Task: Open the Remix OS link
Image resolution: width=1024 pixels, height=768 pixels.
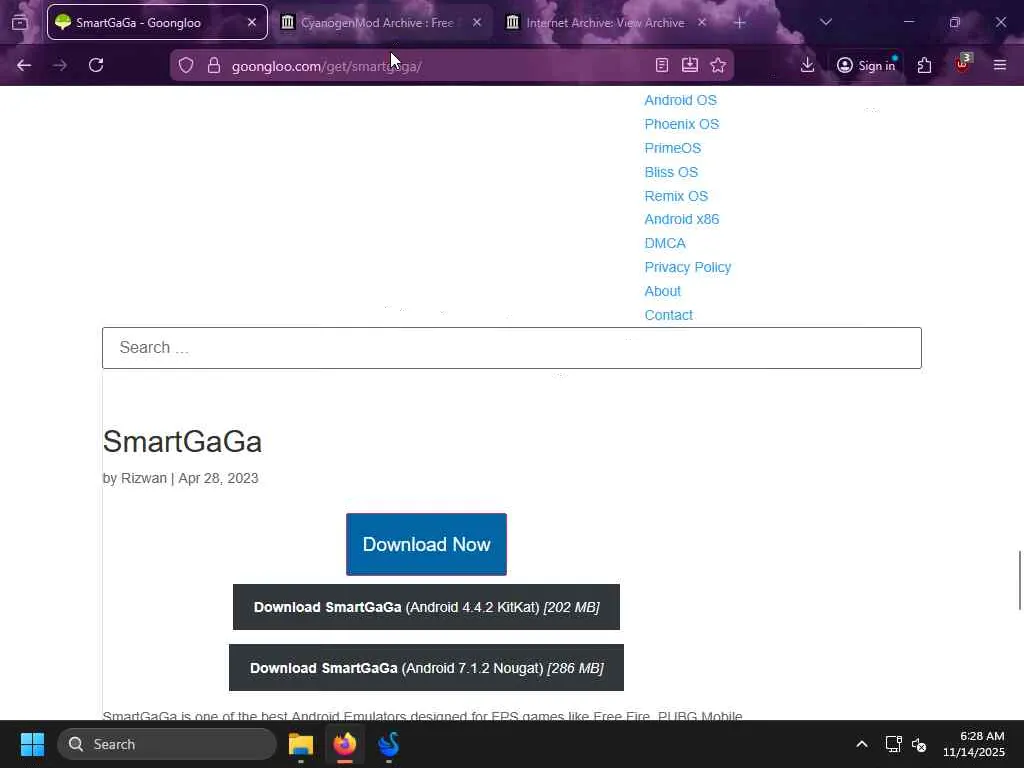Action: (676, 196)
